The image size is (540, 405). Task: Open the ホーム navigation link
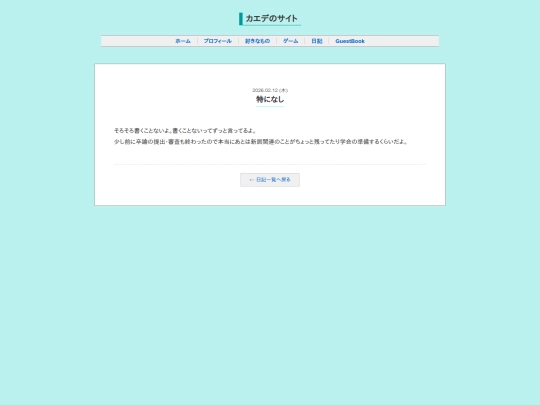click(183, 41)
